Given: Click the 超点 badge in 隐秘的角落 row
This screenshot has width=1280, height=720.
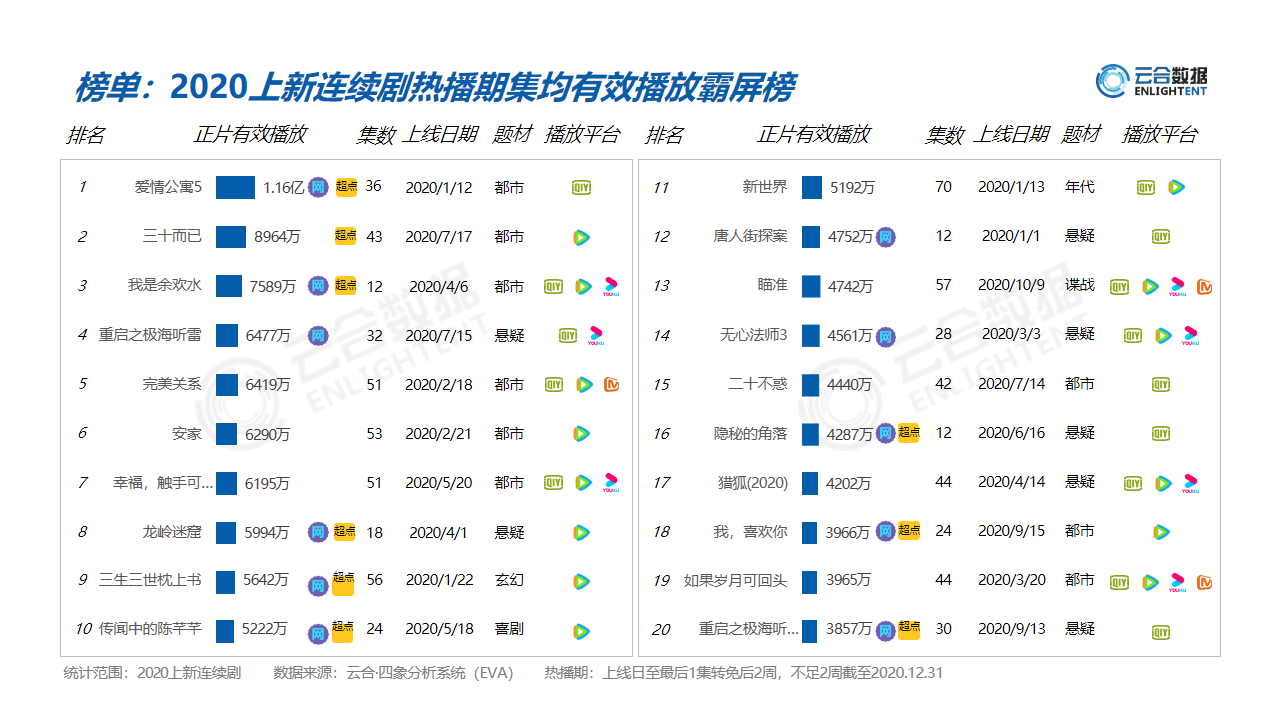Looking at the screenshot, I should [909, 433].
